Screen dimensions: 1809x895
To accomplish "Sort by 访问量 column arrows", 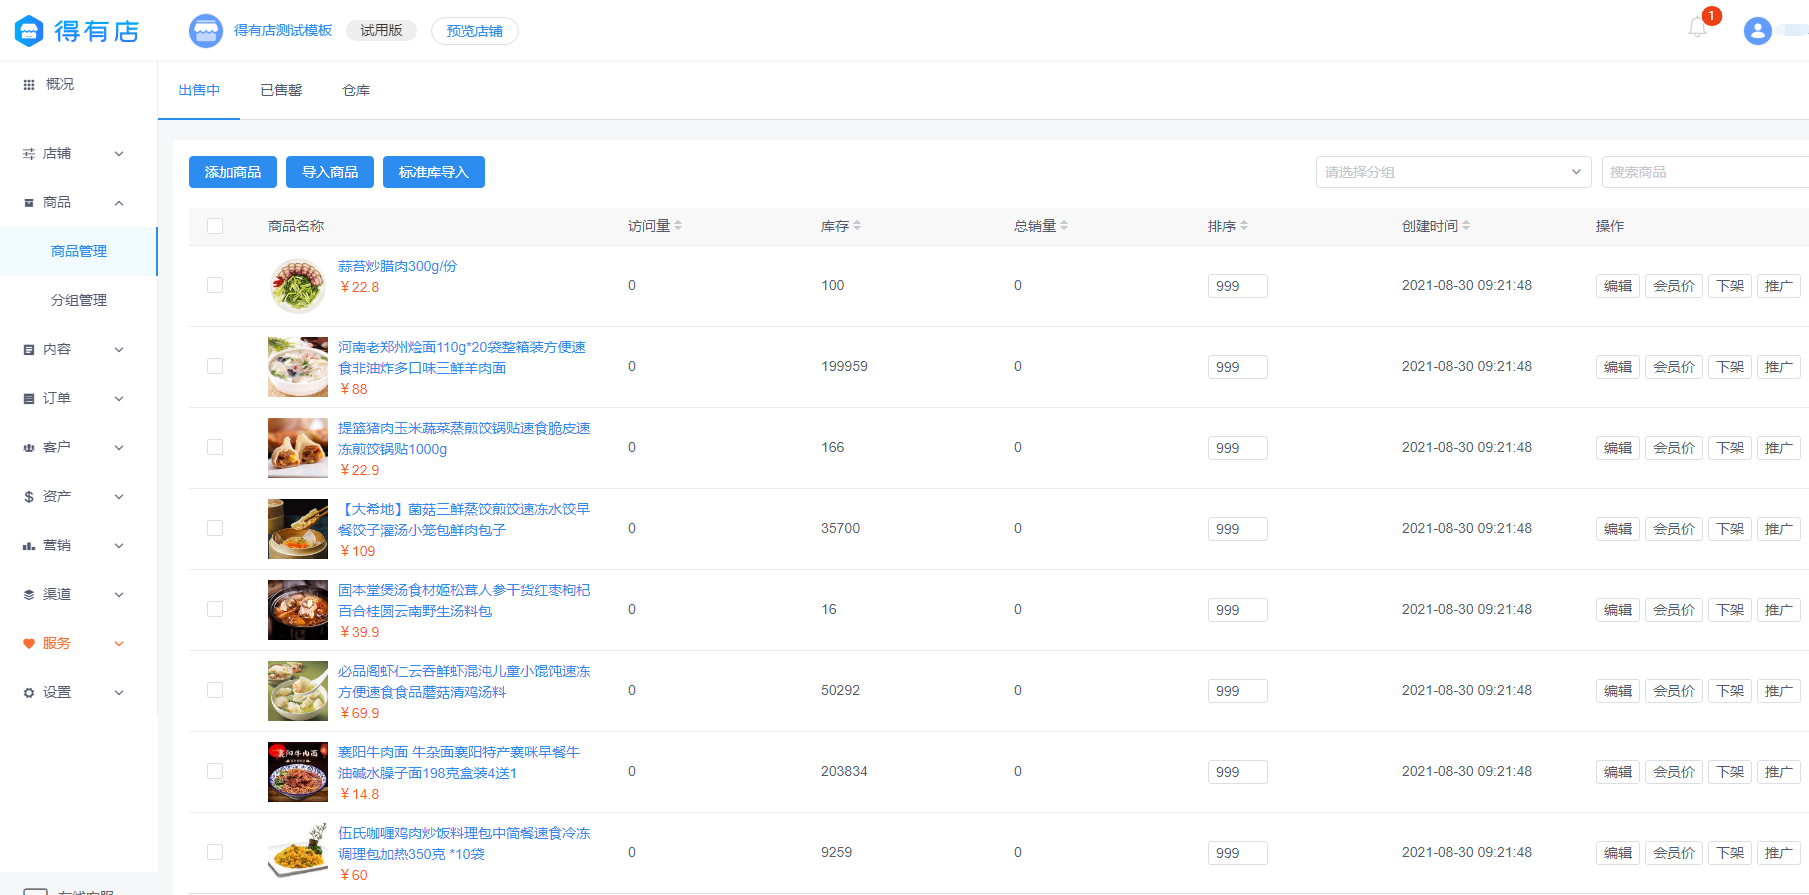I will 678,226.
